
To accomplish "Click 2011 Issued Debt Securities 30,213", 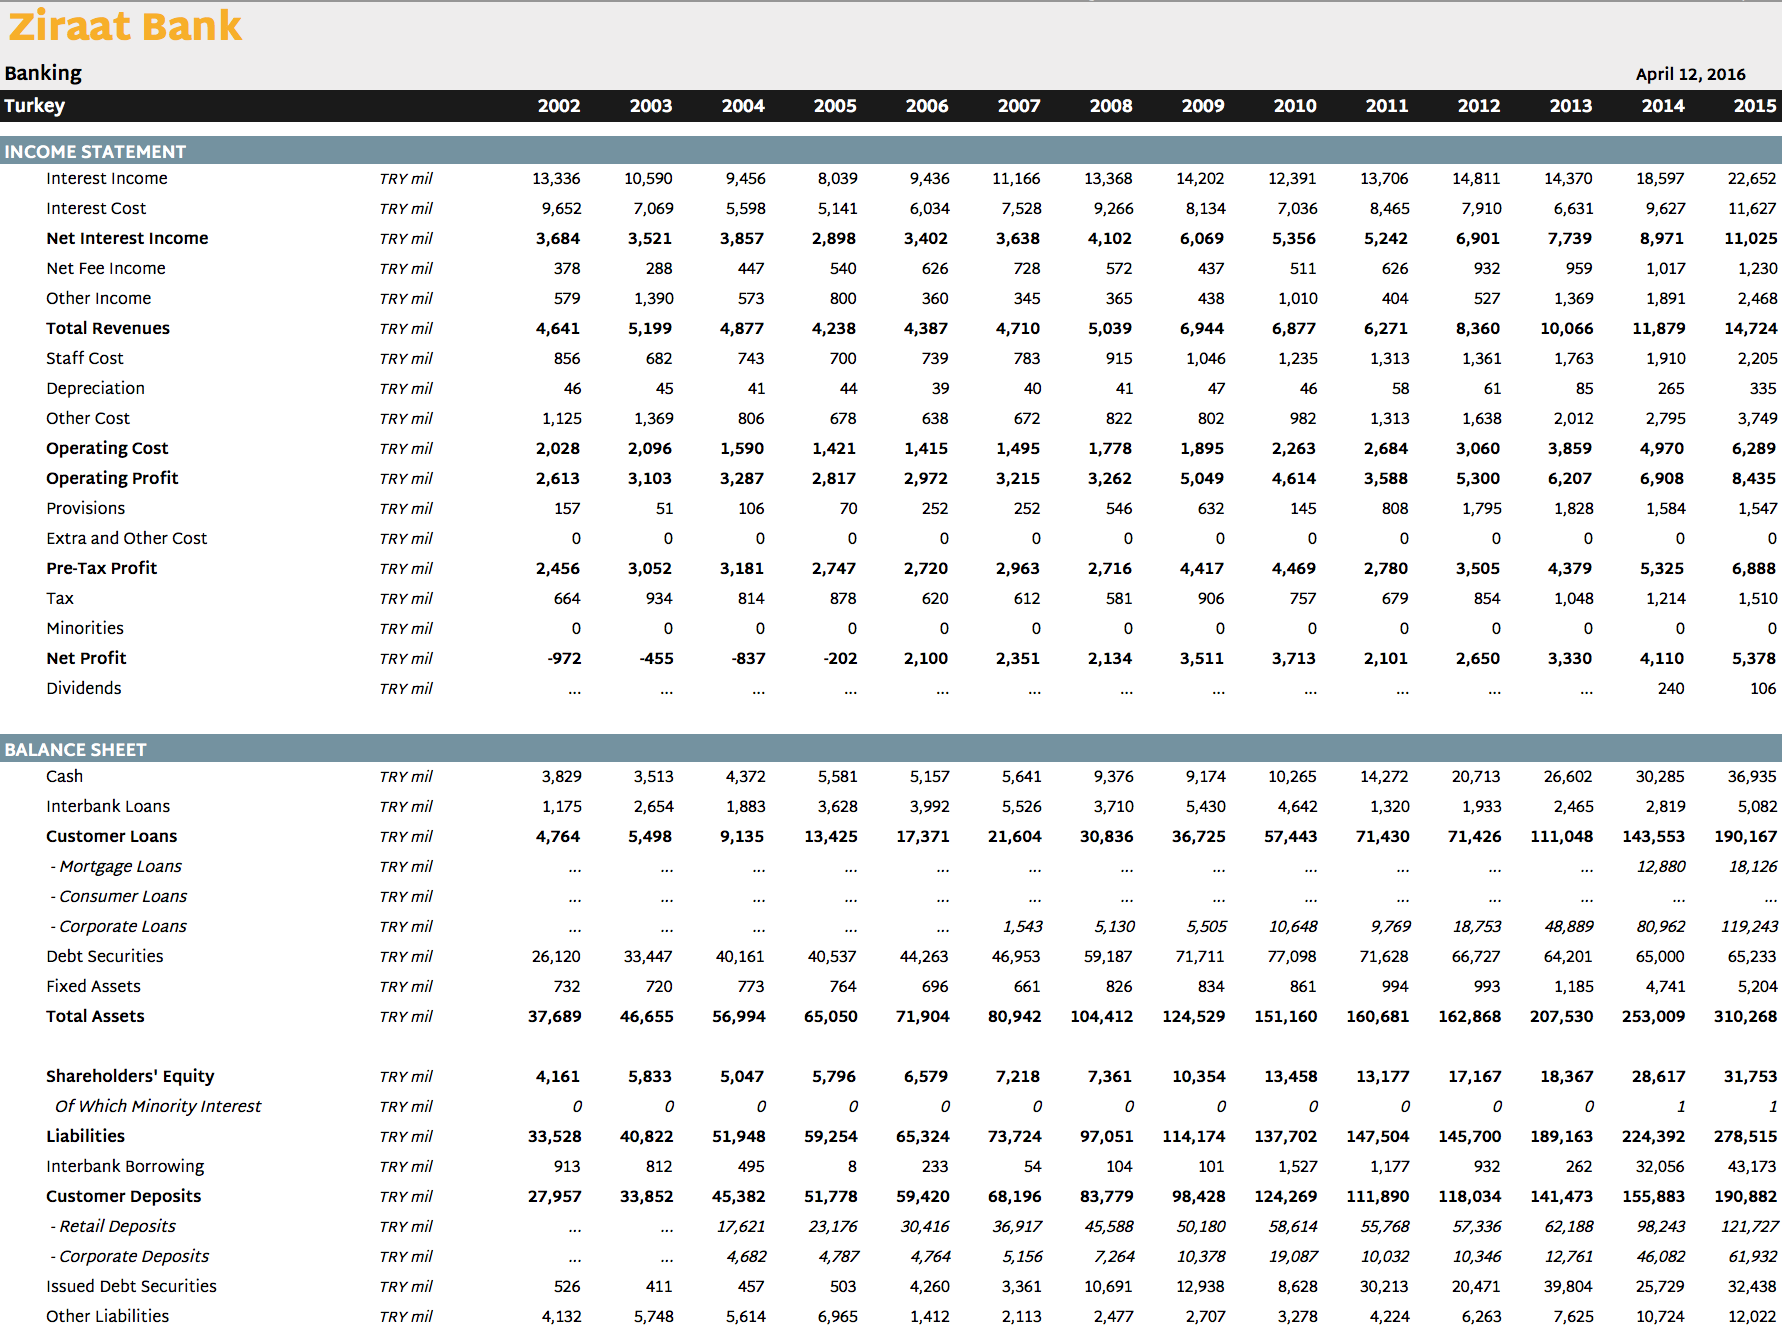I will click(1385, 1287).
